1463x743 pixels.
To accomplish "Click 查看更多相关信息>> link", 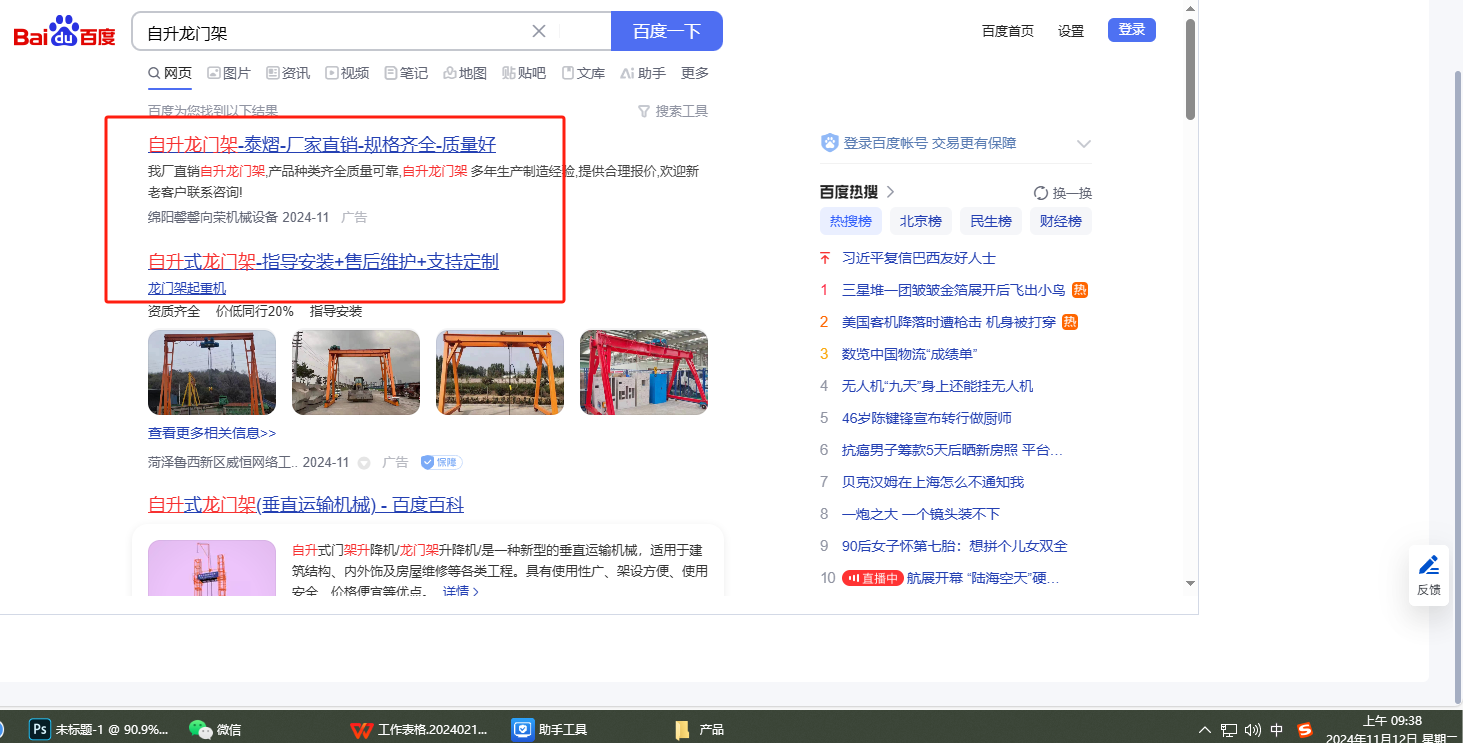I will (212, 433).
